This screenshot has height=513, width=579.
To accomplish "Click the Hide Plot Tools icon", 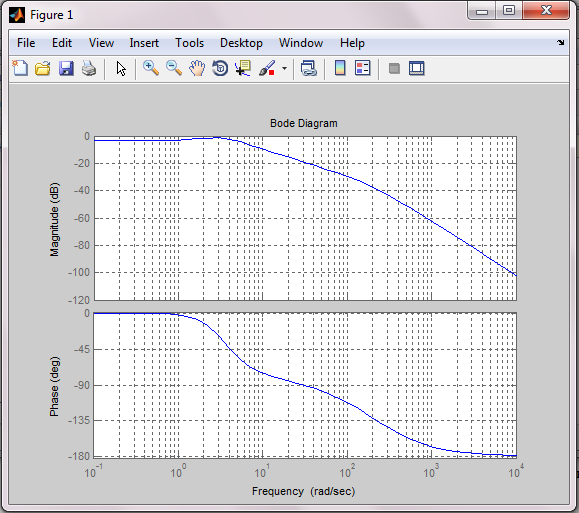I will [x=394, y=68].
